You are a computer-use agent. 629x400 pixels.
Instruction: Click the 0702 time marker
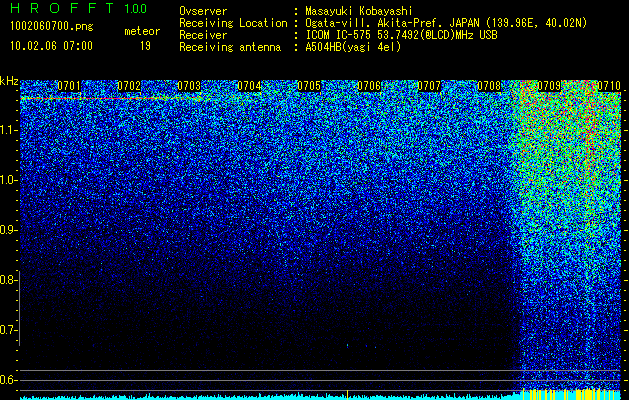(129, 86)
